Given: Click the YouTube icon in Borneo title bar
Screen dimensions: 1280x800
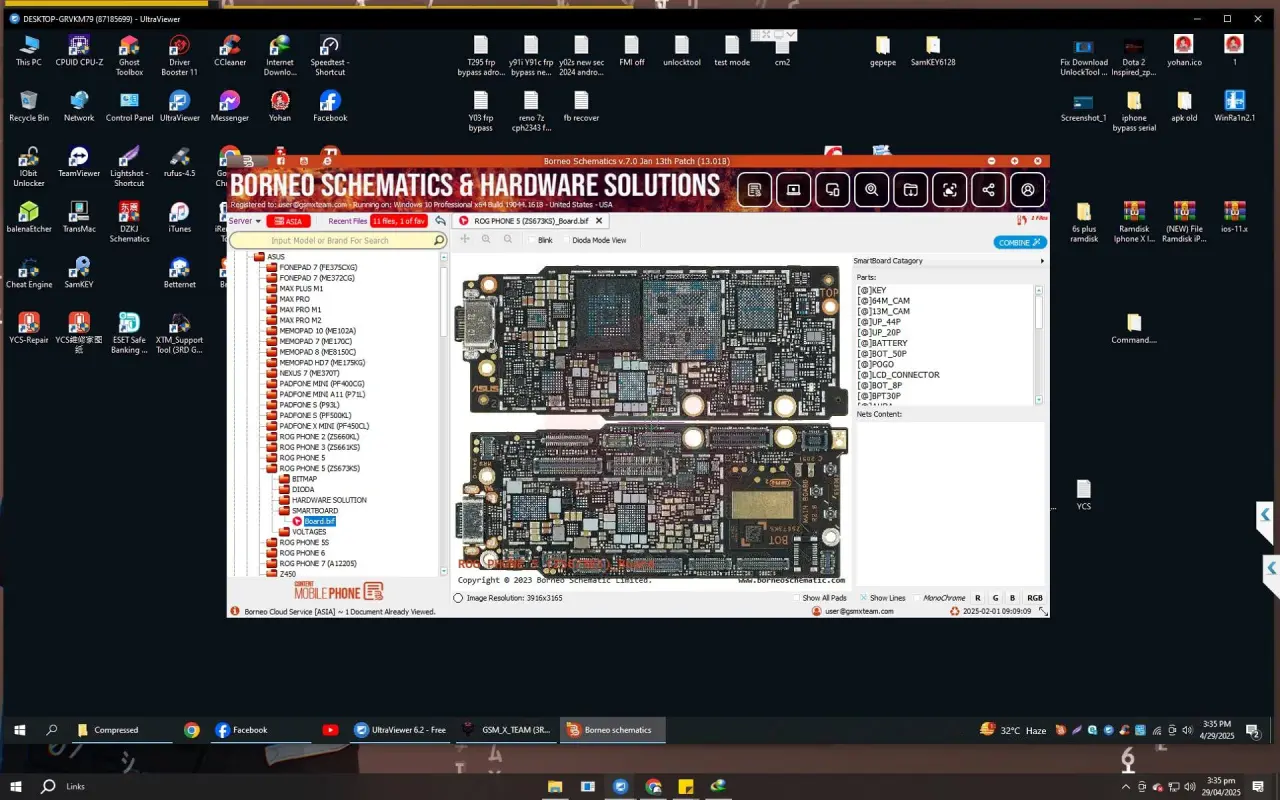Looking at the screenshot, I should coord(304,161).
